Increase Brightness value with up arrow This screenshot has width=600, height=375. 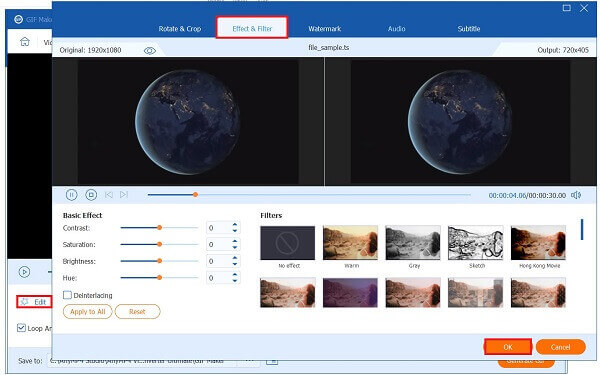235,258
